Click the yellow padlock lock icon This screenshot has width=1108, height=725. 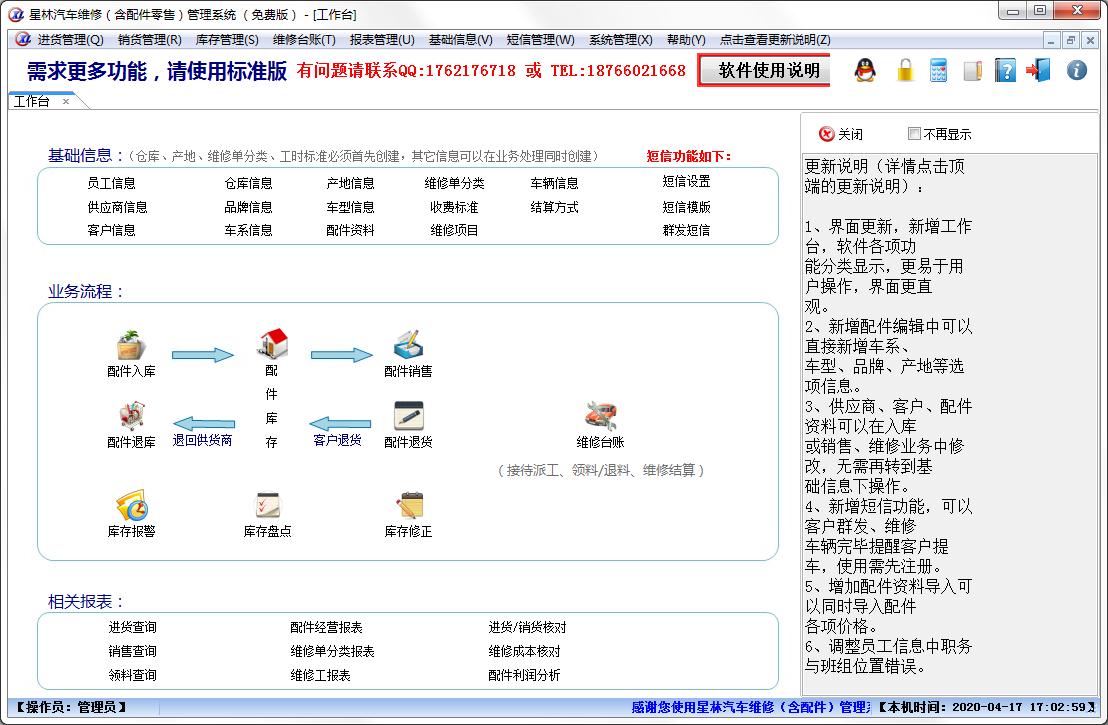(x=905, y=70)
